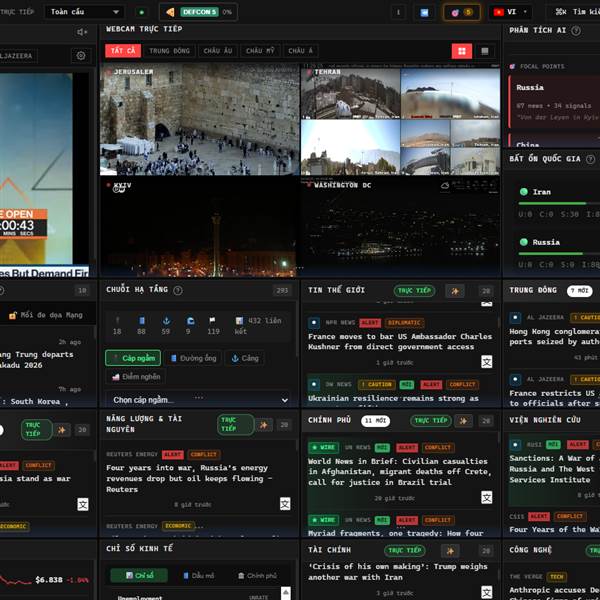Viewport: 600px width, 600px height.
Task: Click the DEFCON 5 status button
Action: tap(198, 12)
